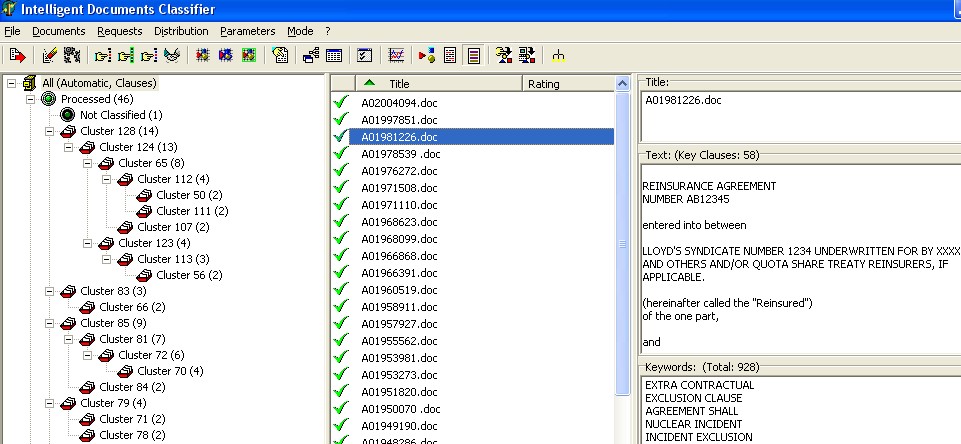Image resolution: width=961 pixels, height=444 pixels.
Task: Click the hierarchy tree view toolbar icon
Action: pyautogui.click(x=311, y=56)
